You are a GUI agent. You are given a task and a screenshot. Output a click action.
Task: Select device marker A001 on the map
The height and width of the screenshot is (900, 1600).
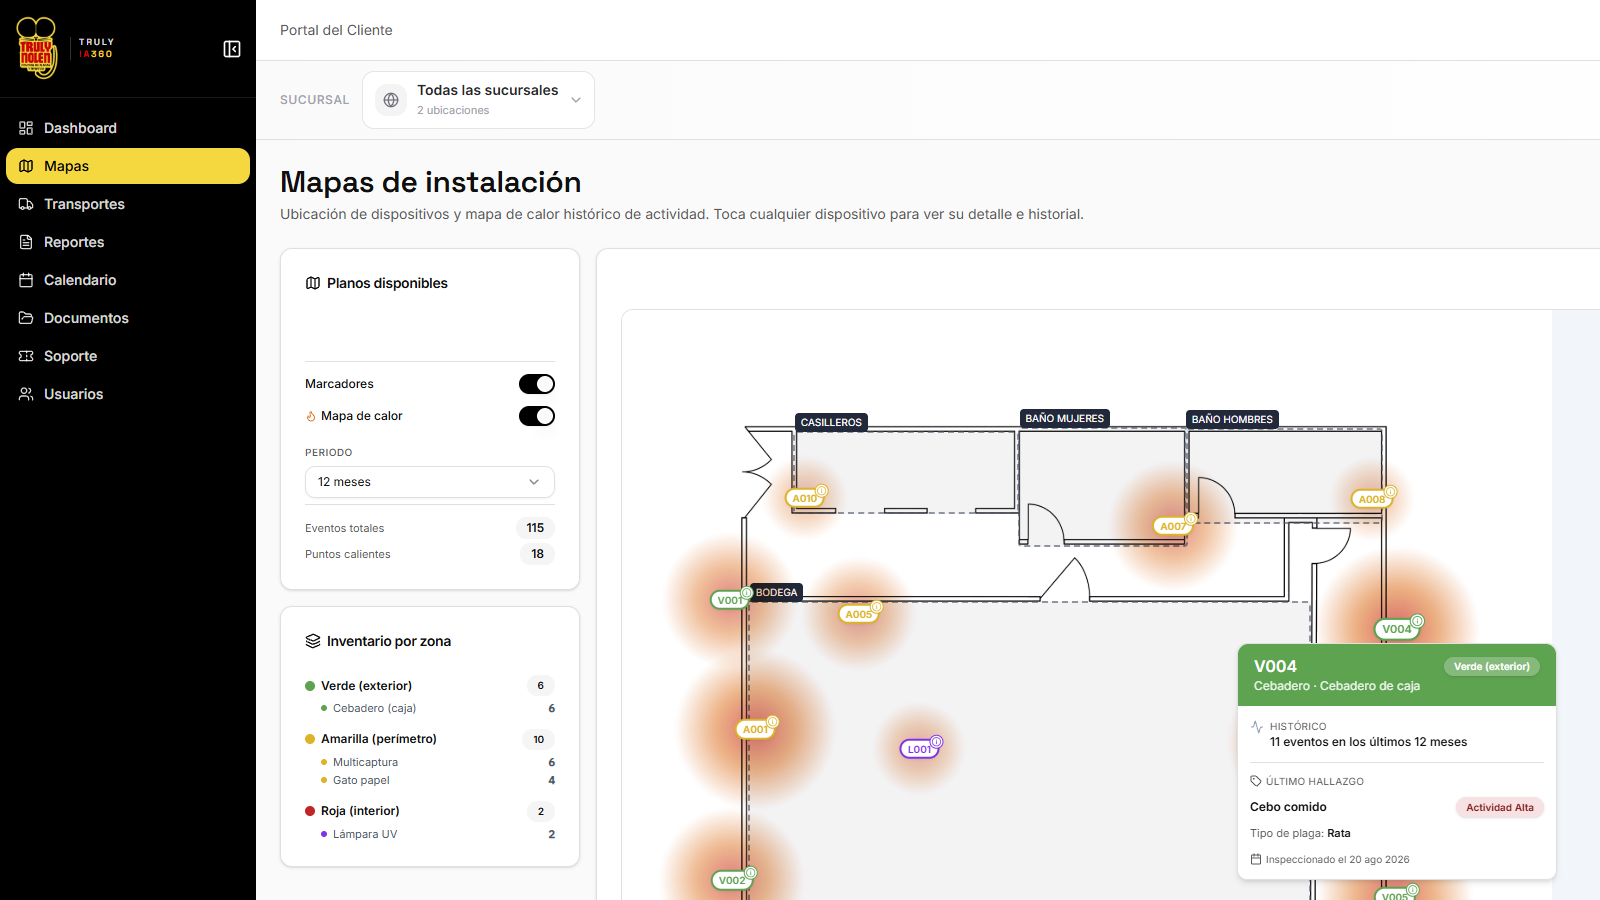756,729
